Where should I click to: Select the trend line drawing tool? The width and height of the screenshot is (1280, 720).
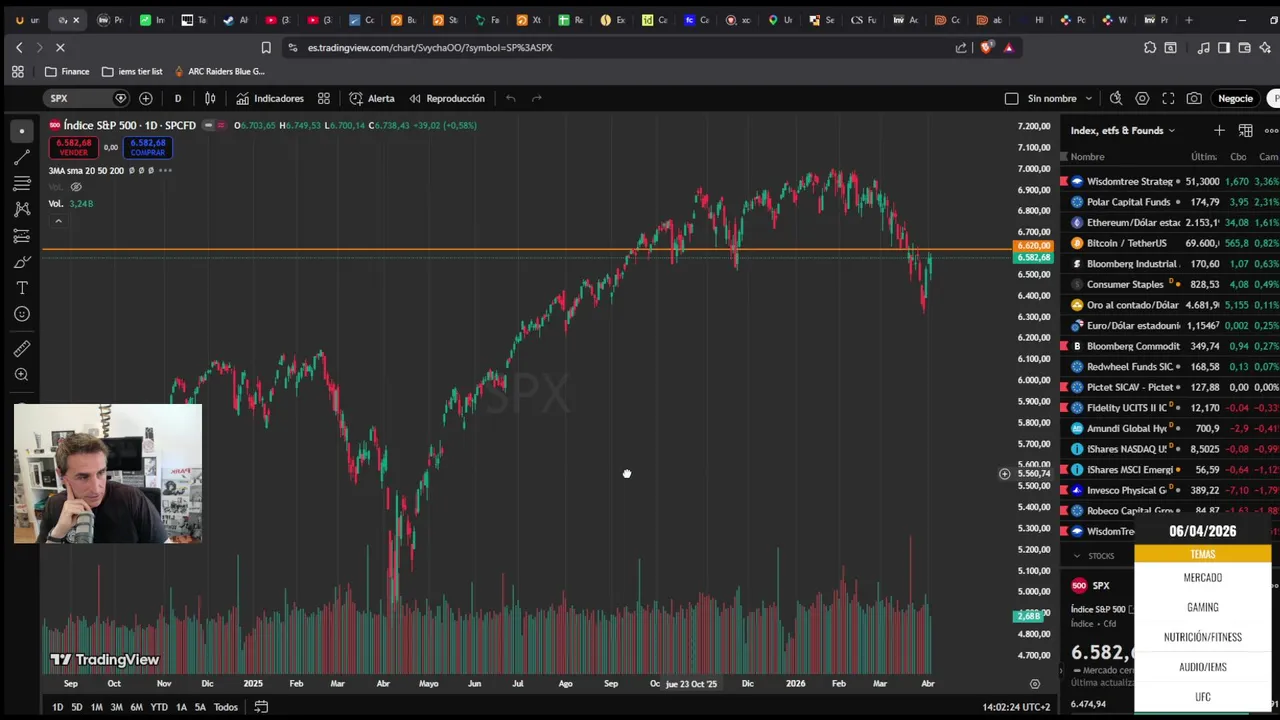click(x=21, y=158)
